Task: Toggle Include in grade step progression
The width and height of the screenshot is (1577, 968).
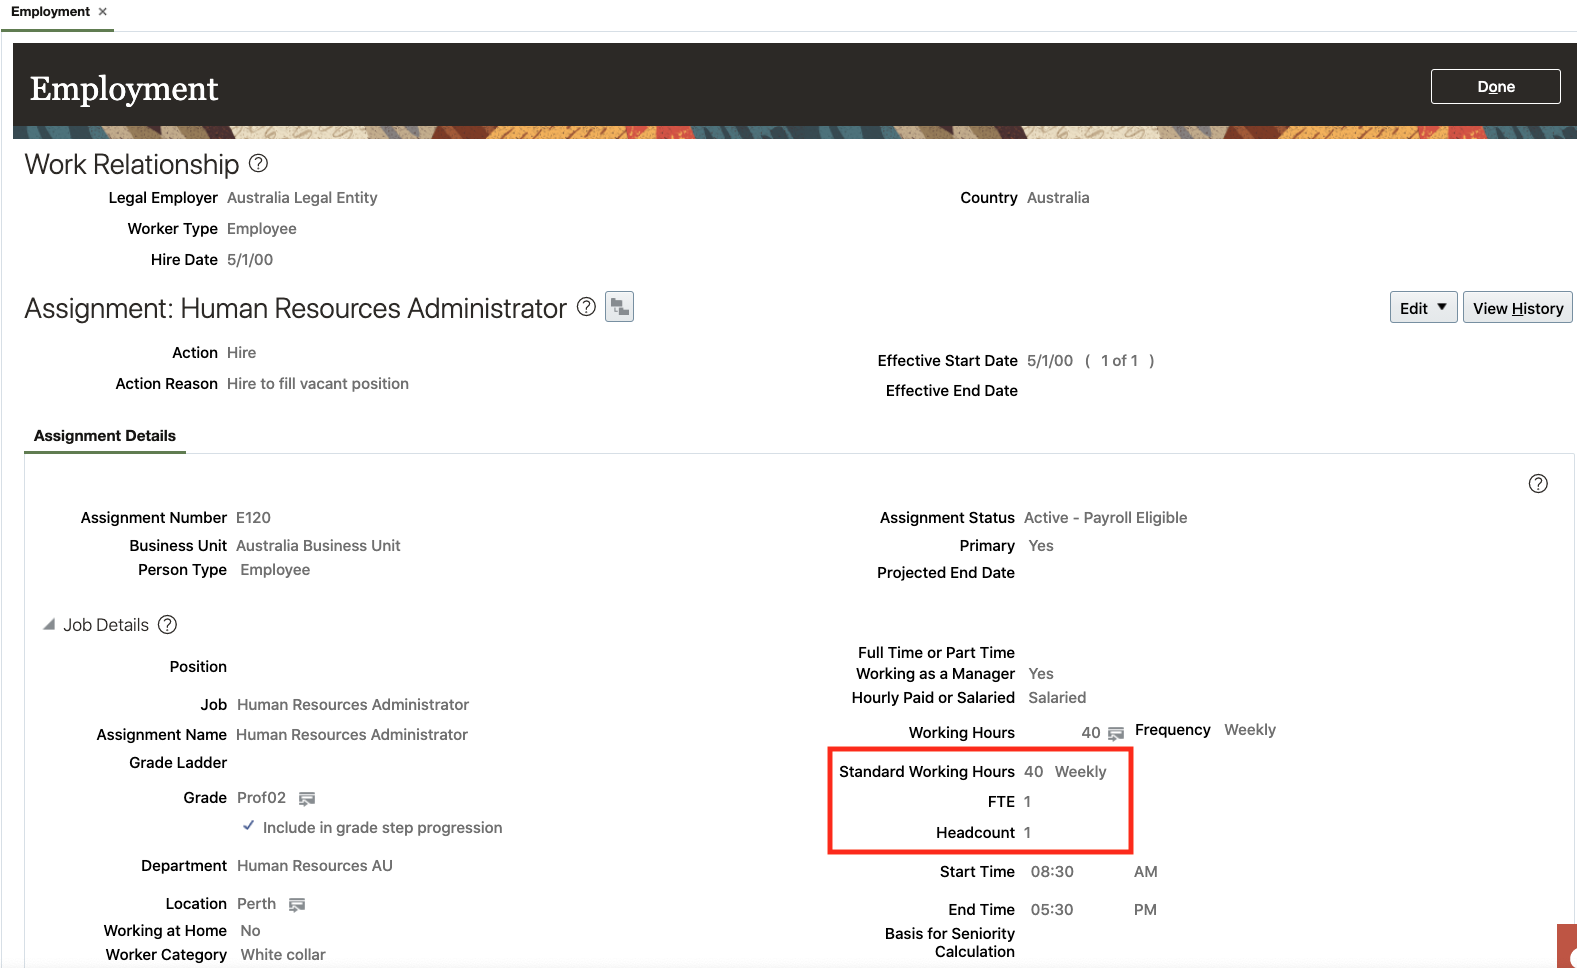Action: [249, 826]
